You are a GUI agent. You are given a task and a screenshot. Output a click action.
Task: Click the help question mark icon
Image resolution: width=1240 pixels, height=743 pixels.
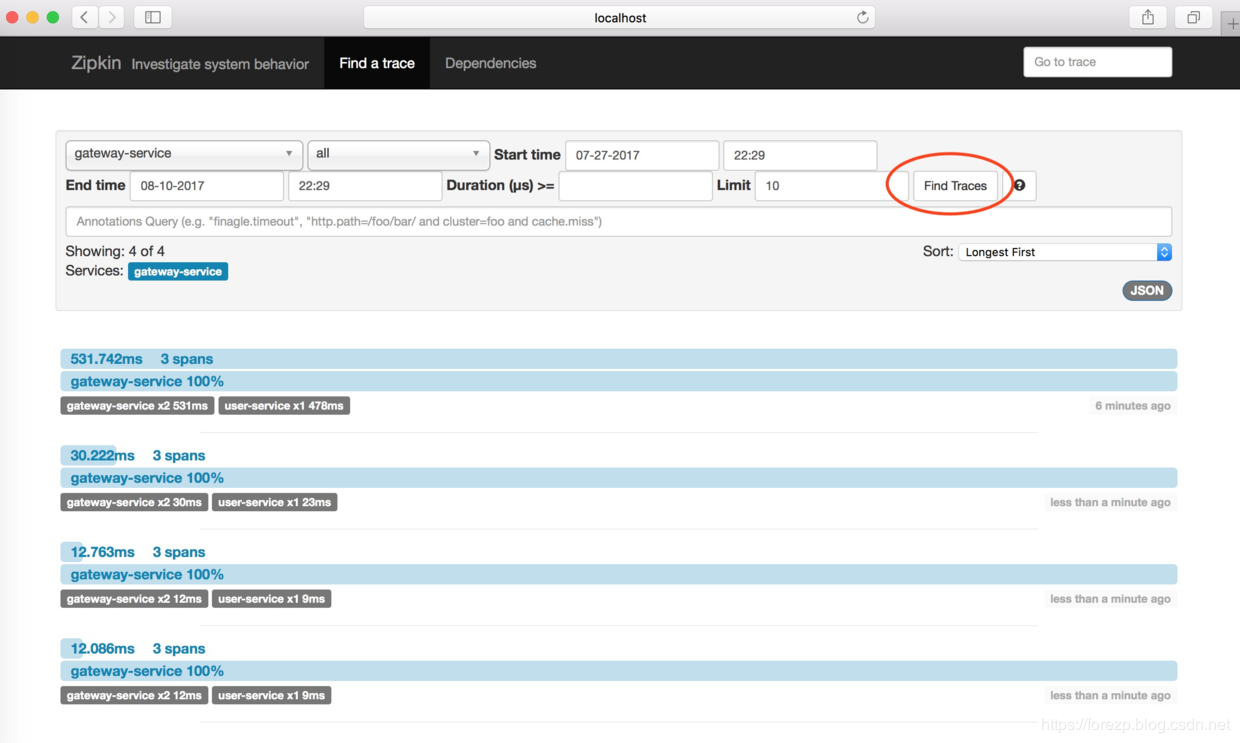pyautogui.click(x=1019, y=186)
